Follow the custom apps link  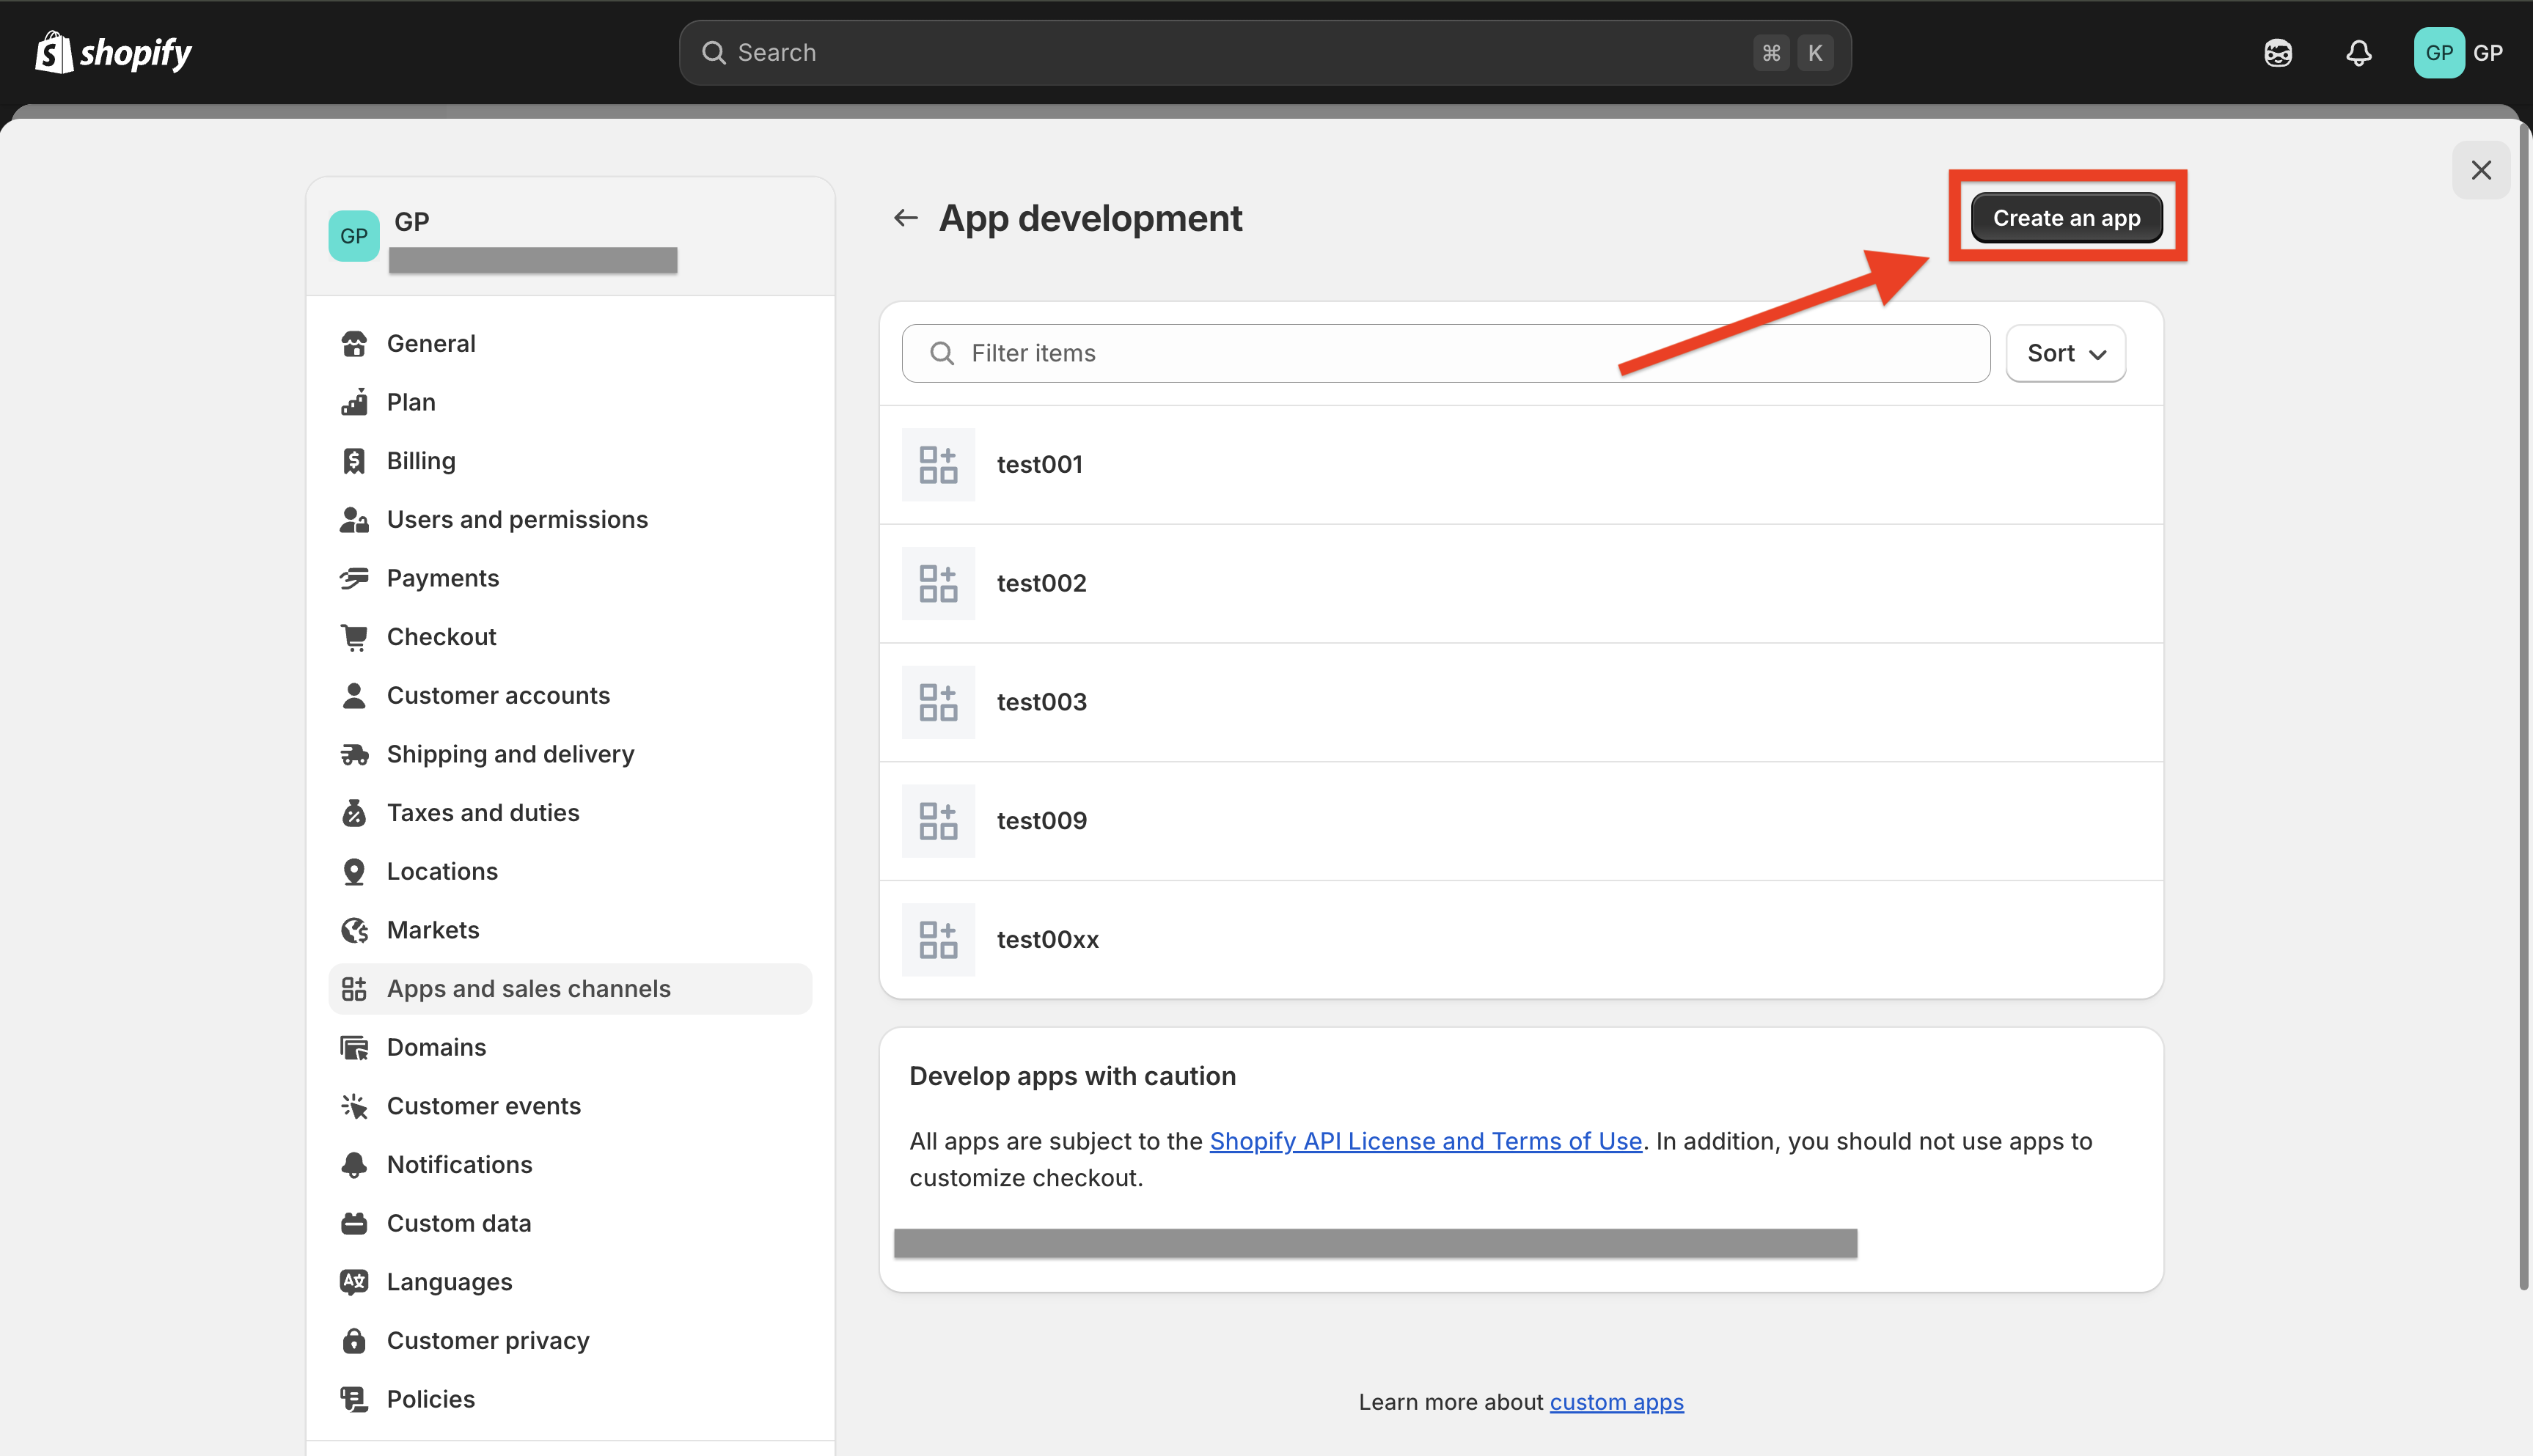[1616, 1402]
